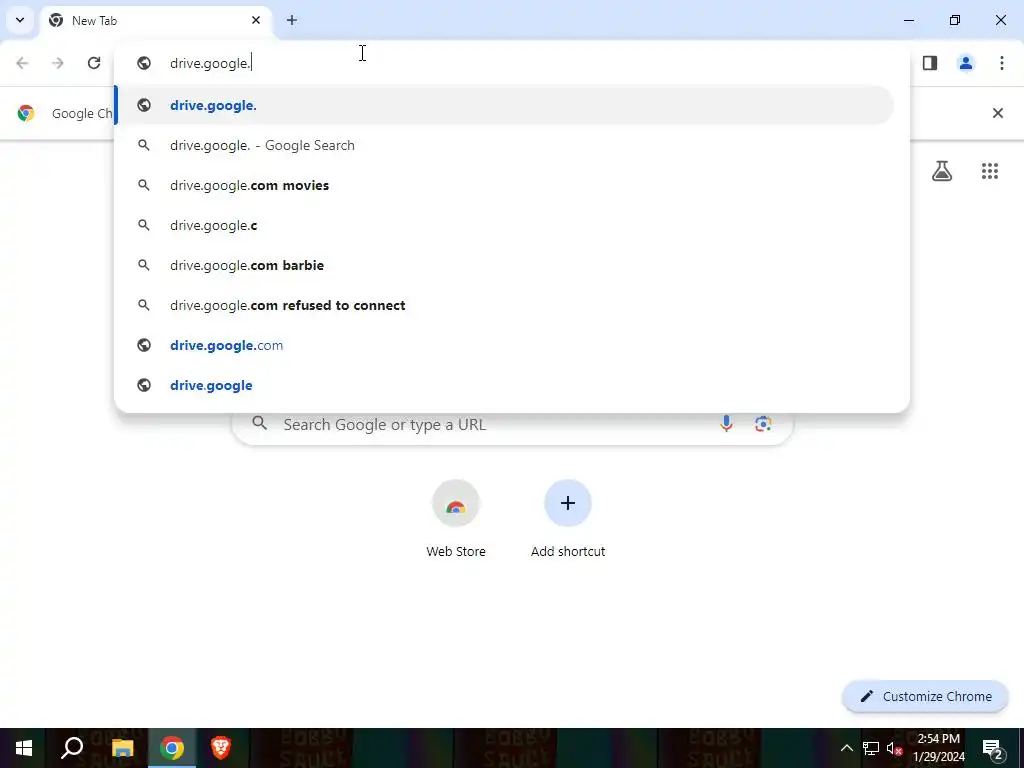The image size is (1024, 768).
Task: Open the notification center icon
Action: pyautogui.click(x=992, y=748)
